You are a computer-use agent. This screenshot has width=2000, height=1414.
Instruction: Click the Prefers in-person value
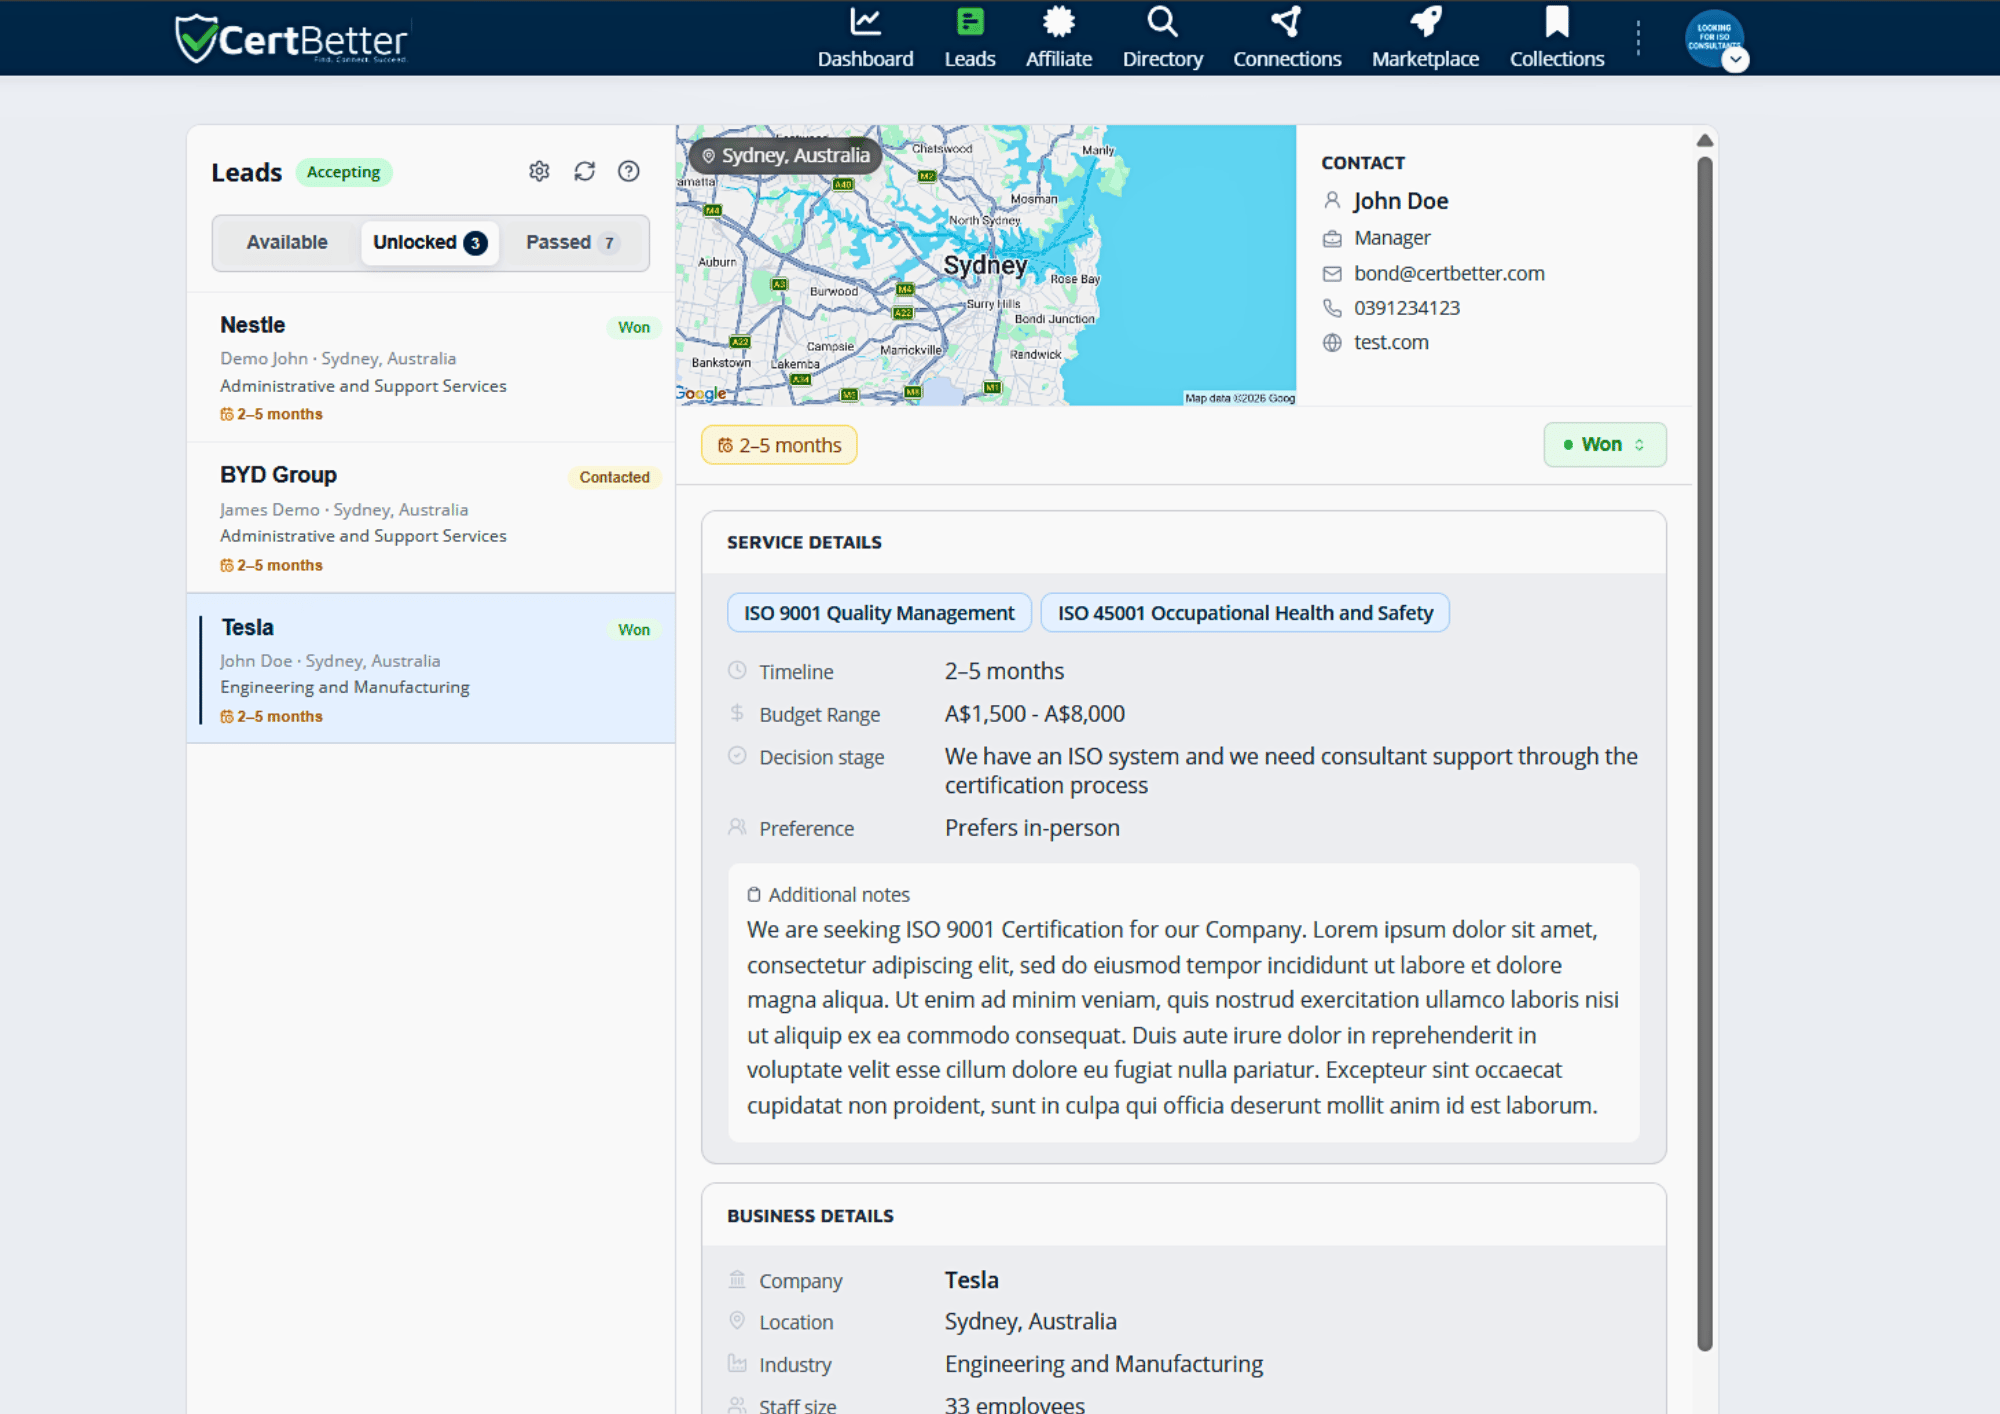(1032, 828)
